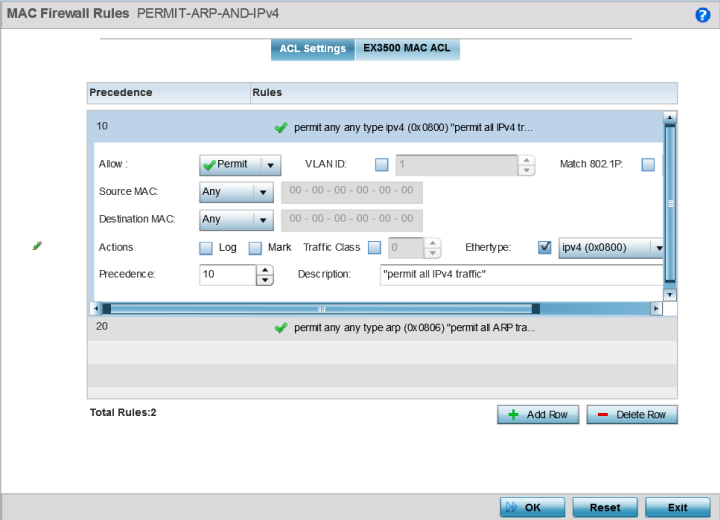The width and height of the screenshot is (720, 520).
Task: Open the Allow Permit dropdown
Action: point(240,165)
